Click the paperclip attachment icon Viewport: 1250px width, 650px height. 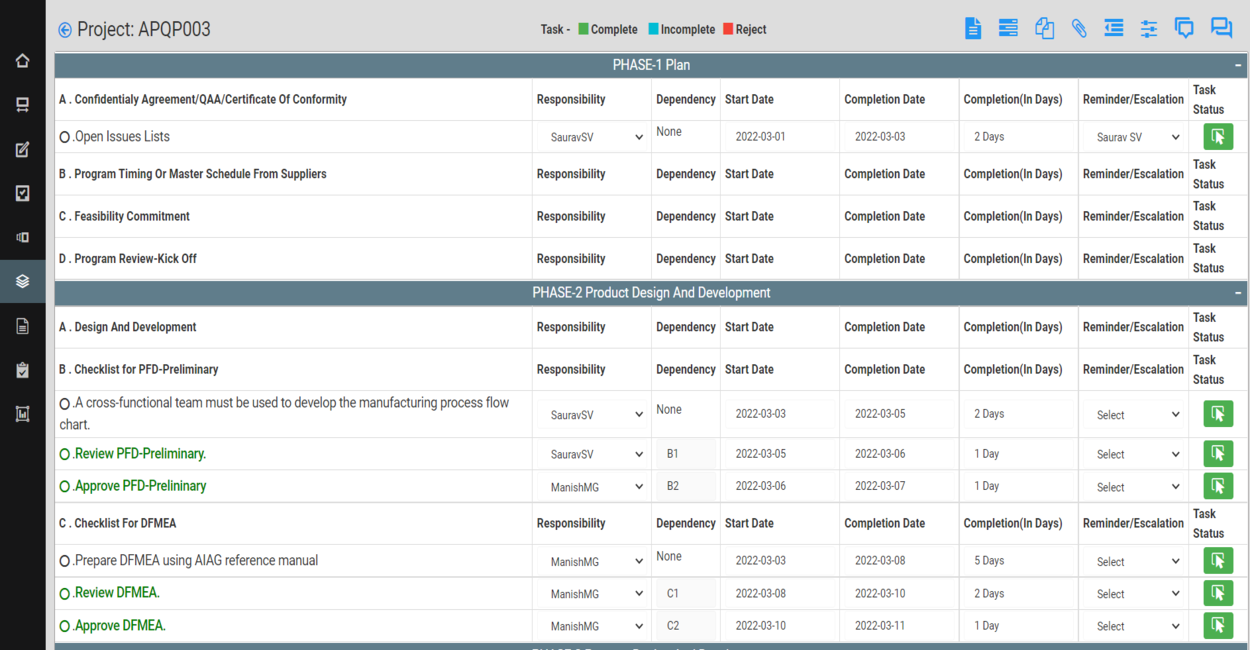pyautogui.click(x=1079, y=29)
